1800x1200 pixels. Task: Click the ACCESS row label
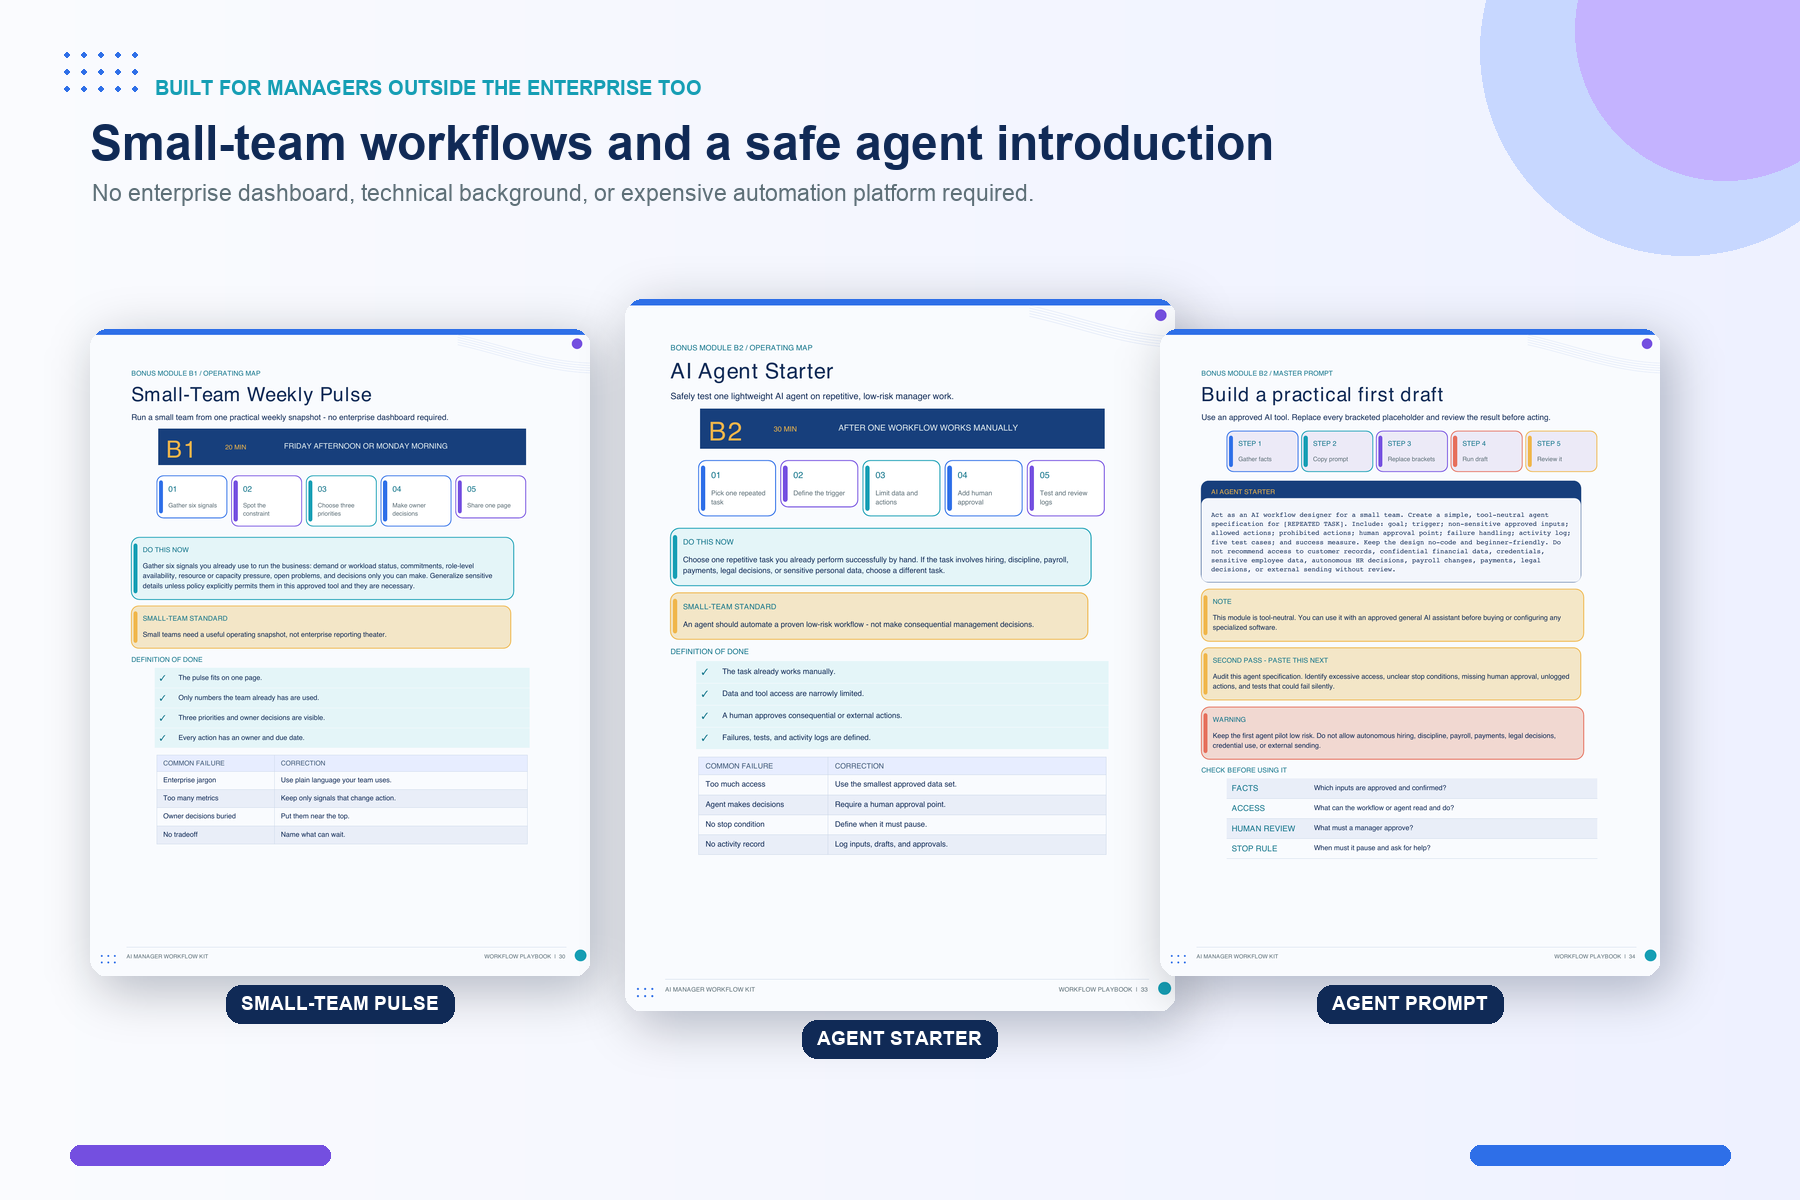[1248, 808]
